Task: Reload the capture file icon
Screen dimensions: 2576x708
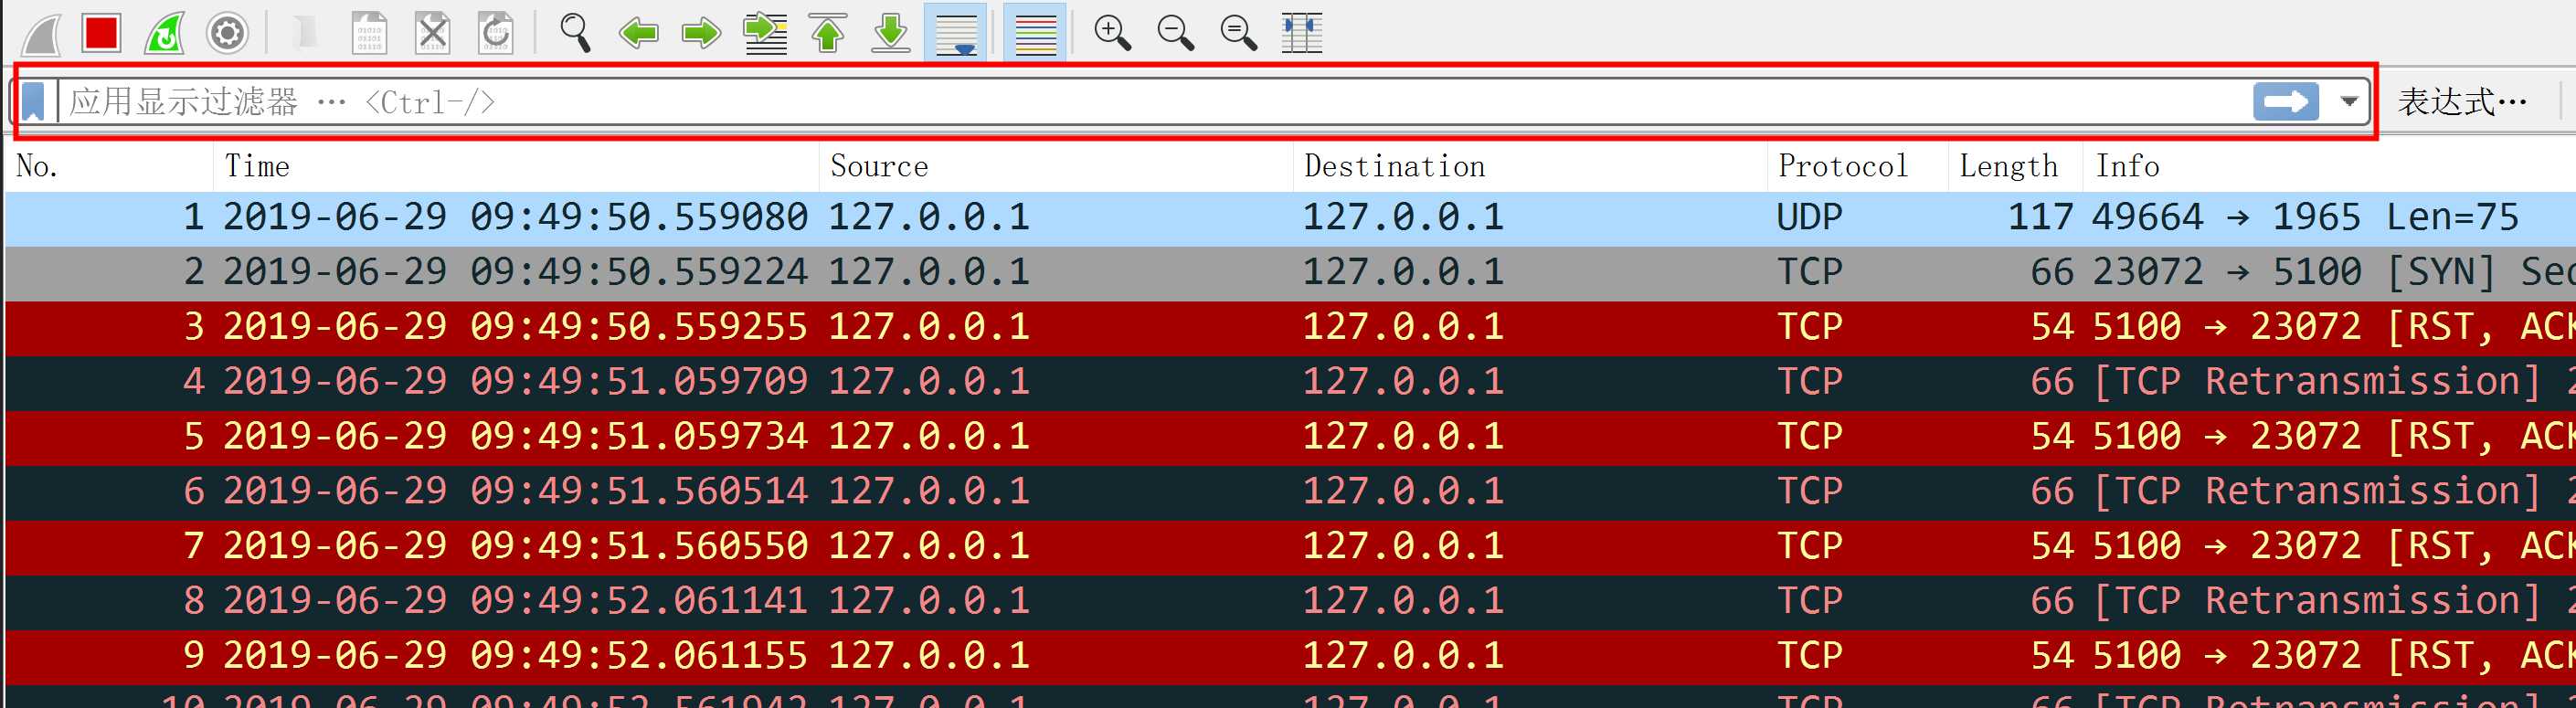Action: tap(496, 33)
